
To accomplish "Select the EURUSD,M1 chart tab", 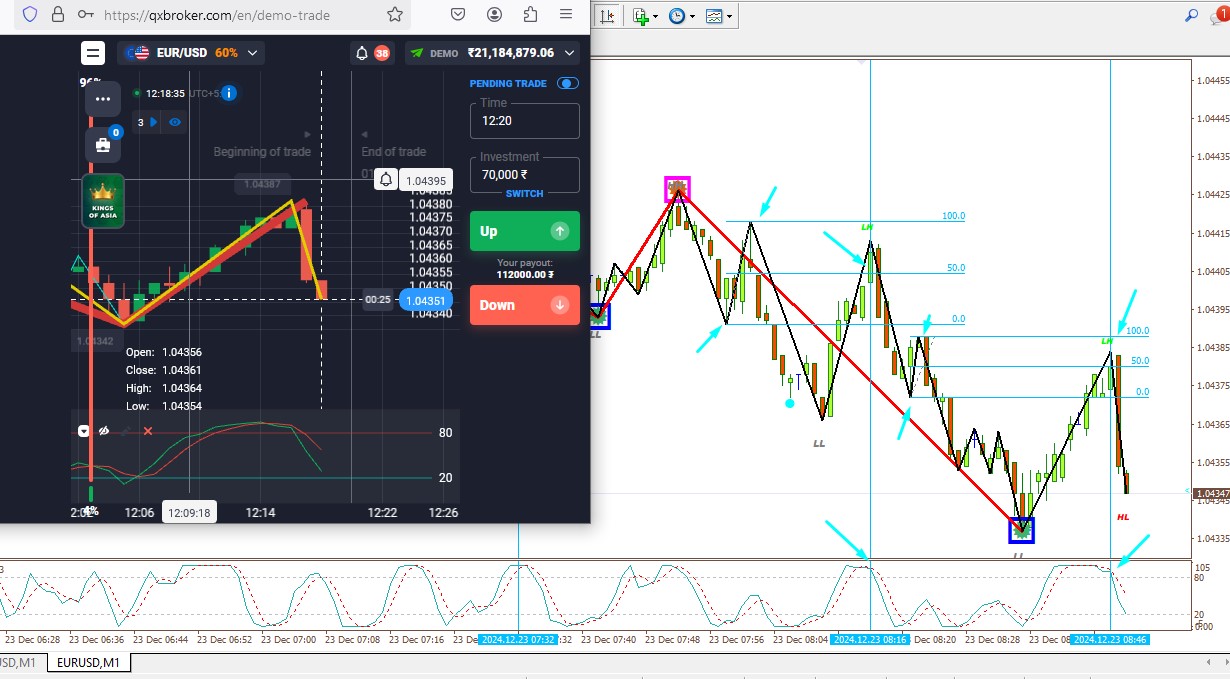I will [x=89, y=662].
